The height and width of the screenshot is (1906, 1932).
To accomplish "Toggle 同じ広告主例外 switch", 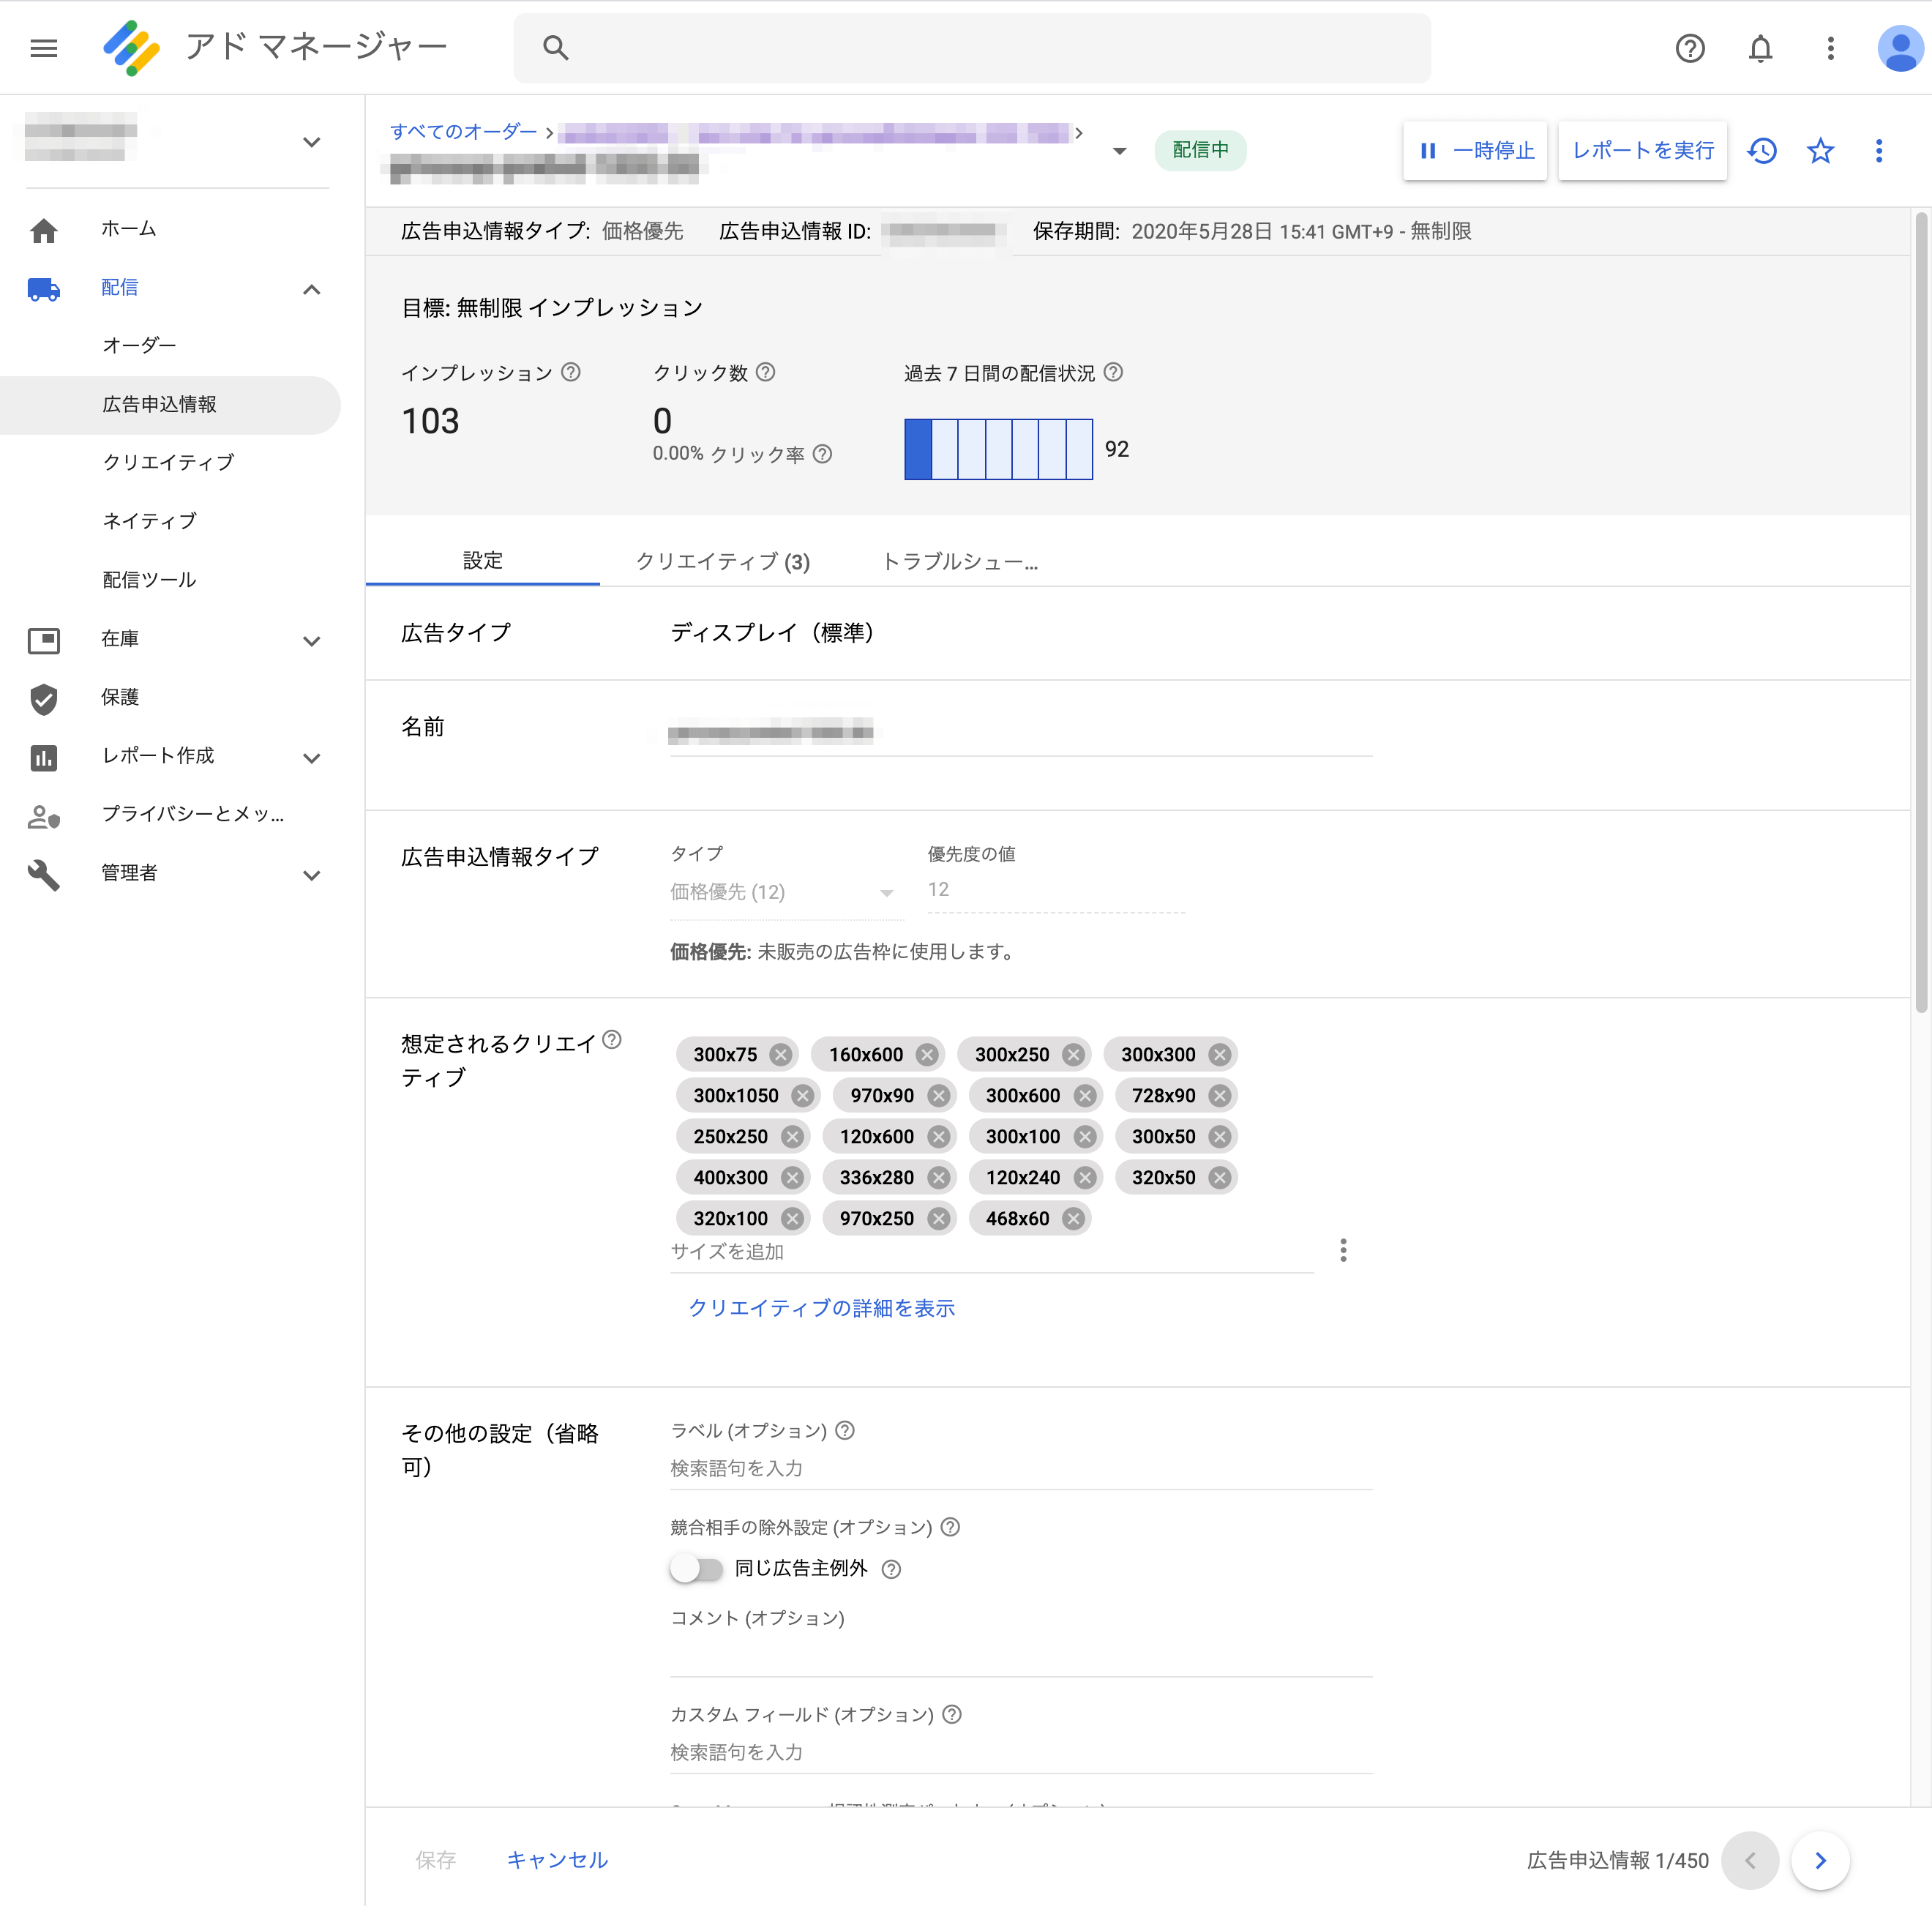I will tap(696, 1568).
